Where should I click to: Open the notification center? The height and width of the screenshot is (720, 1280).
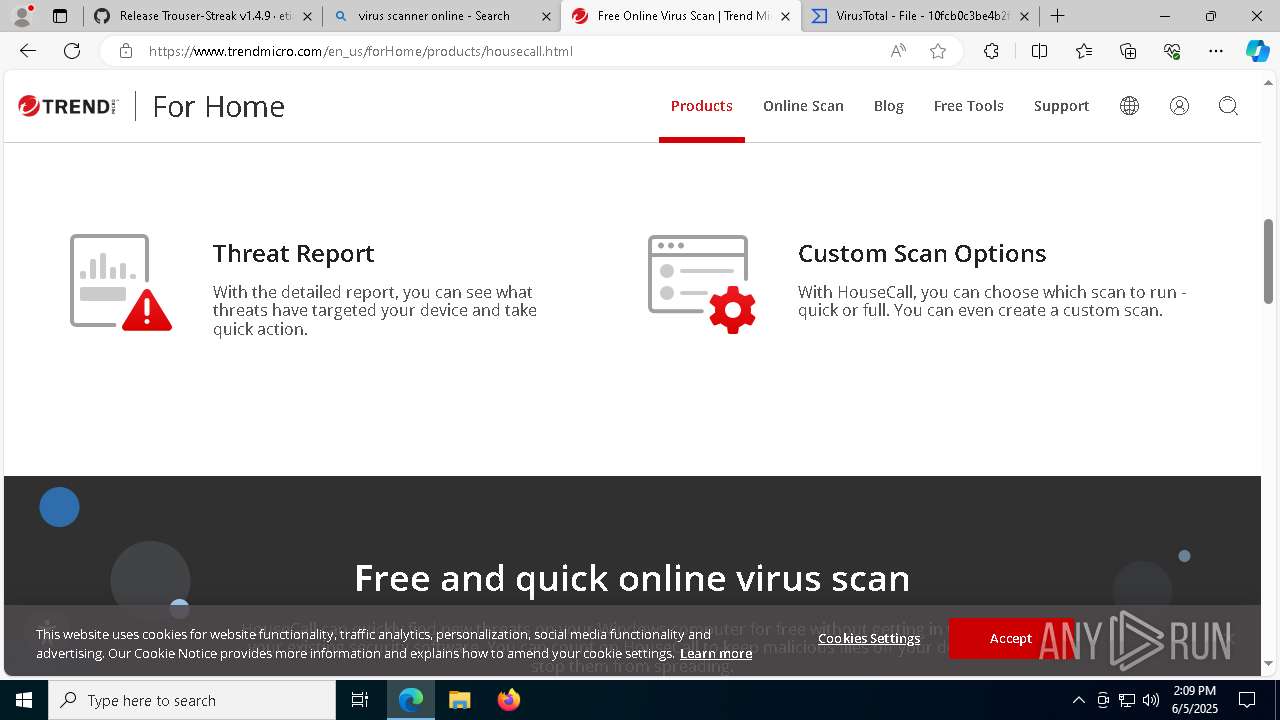1247,700
